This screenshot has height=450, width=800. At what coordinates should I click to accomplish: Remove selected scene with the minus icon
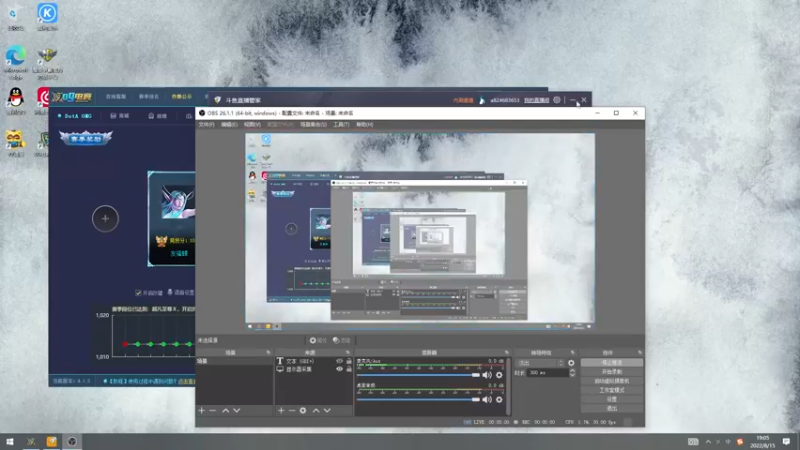[x=213, y=410]
